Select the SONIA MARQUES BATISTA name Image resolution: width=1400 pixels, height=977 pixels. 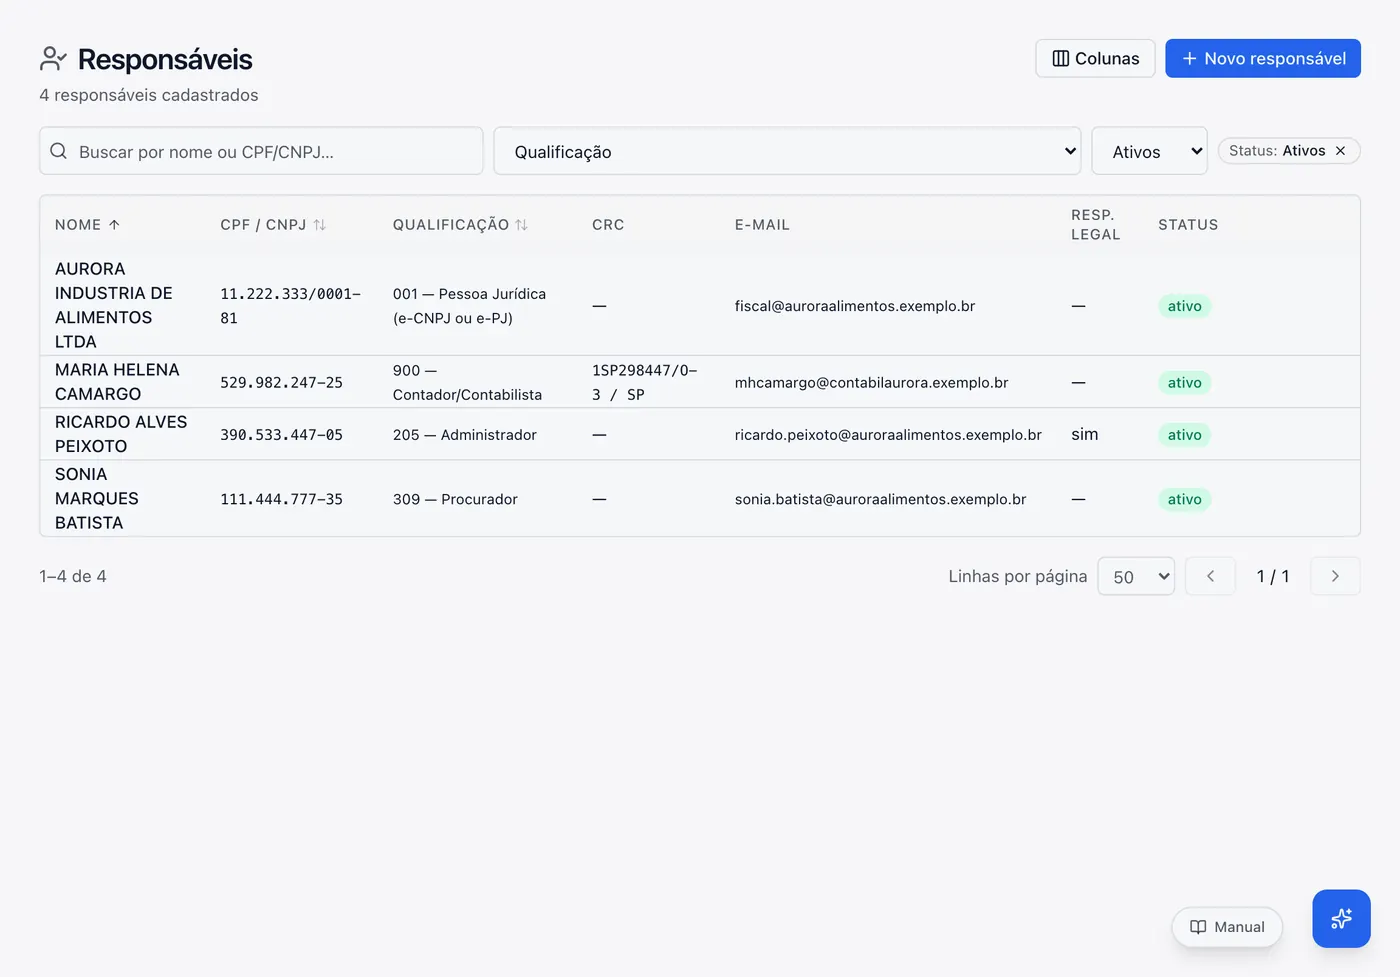point(97,498)
